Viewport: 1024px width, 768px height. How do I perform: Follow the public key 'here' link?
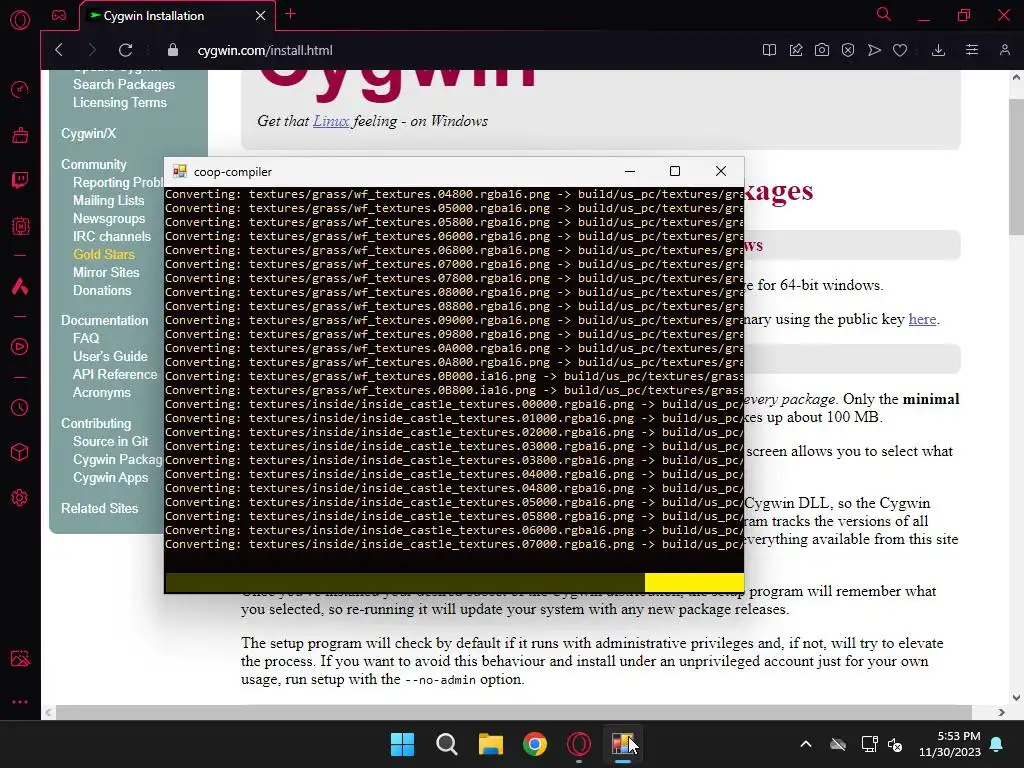click(922, 319)
